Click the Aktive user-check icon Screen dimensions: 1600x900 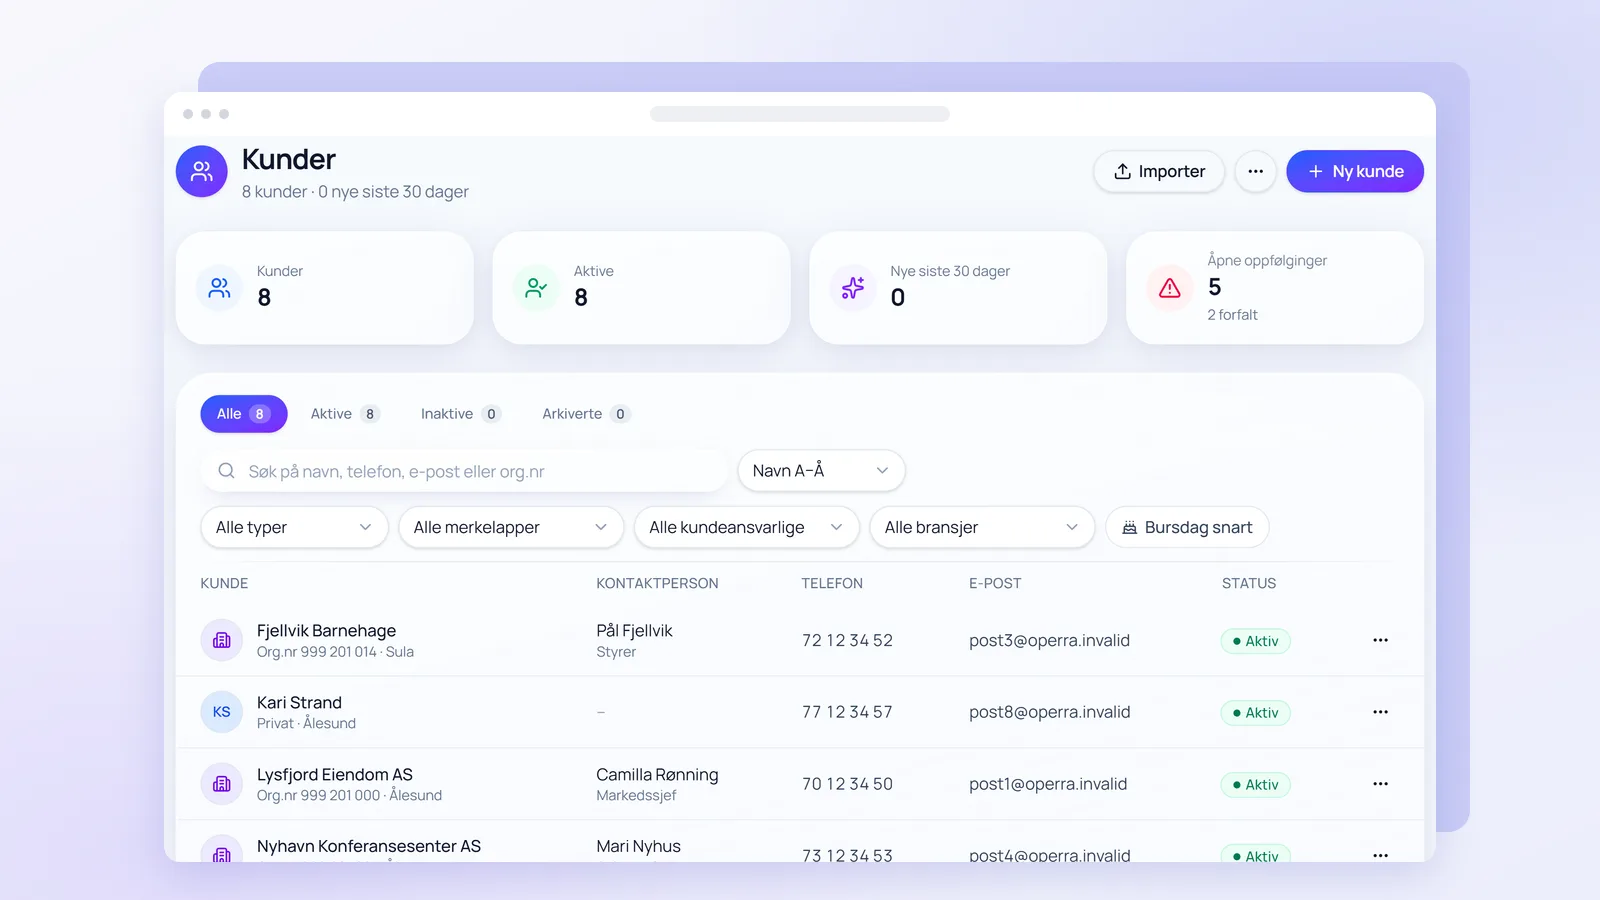click(536, 288)
